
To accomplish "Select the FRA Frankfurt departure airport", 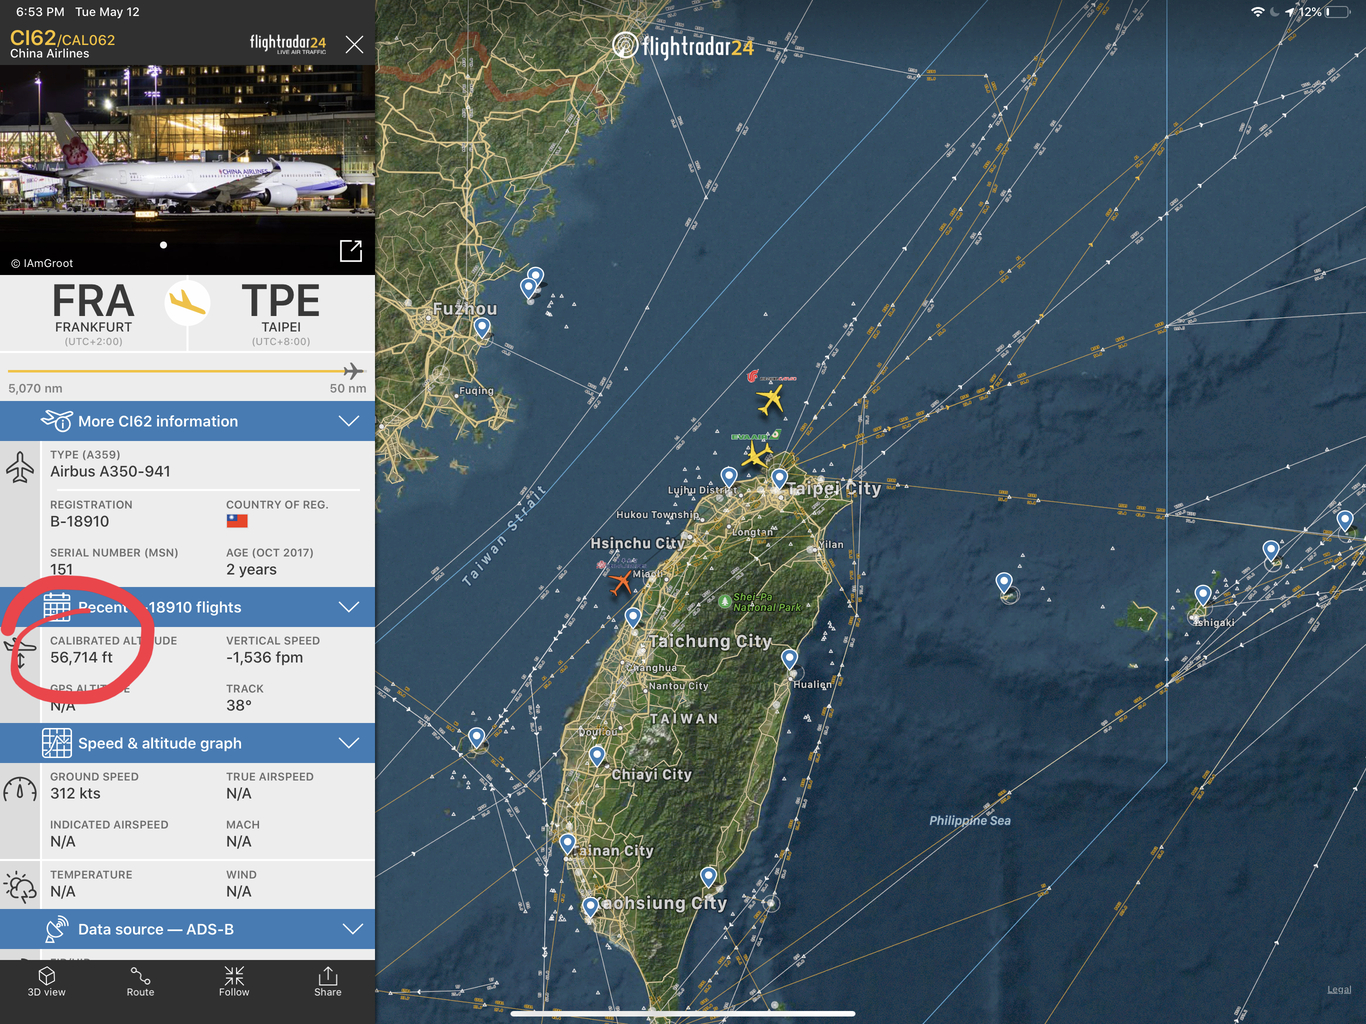I will [x=93, y=314].
